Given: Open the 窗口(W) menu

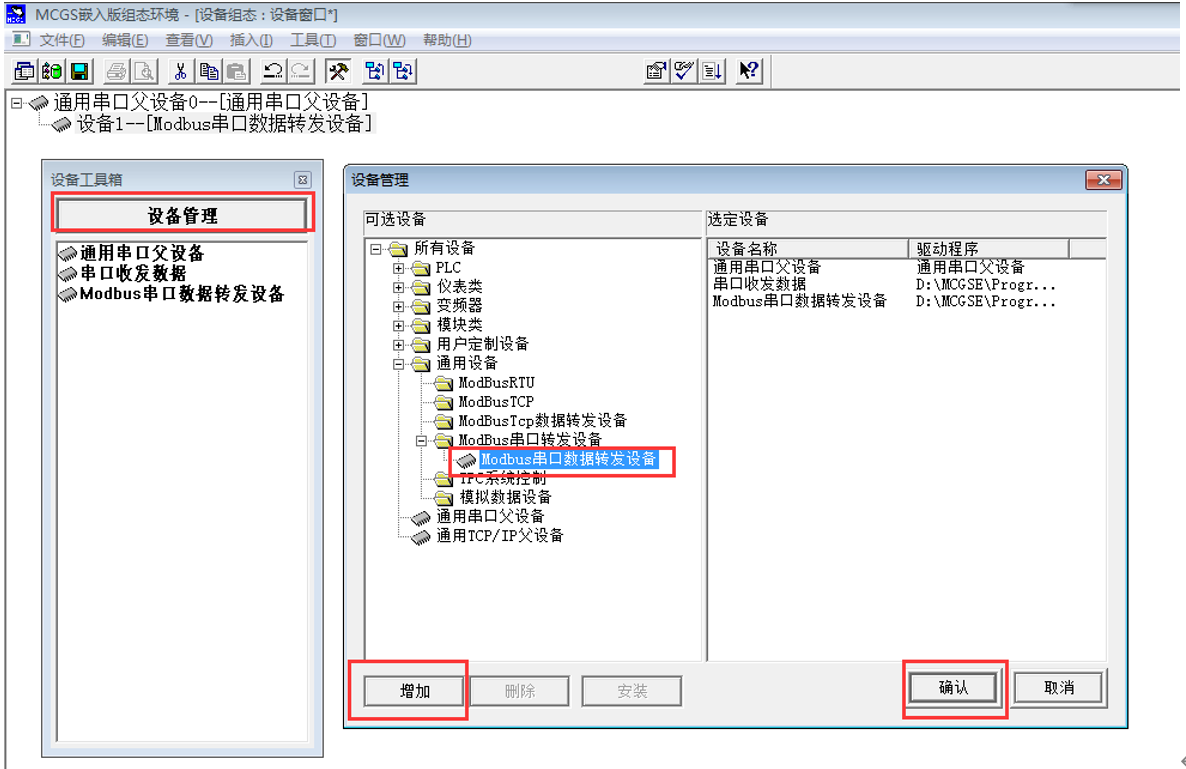Looking at the screenshot, I should coord(379,40).
